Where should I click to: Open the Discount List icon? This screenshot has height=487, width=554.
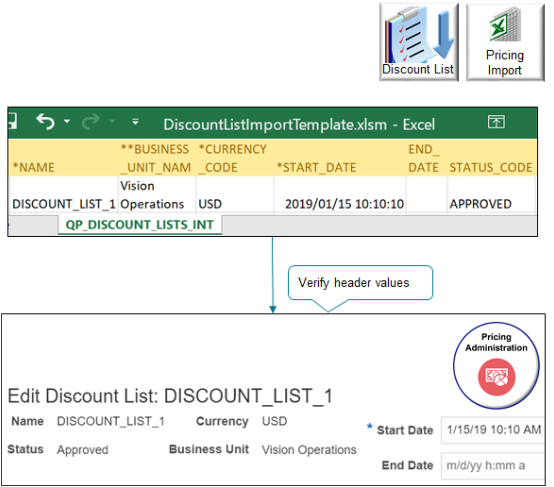pos(419,42)
